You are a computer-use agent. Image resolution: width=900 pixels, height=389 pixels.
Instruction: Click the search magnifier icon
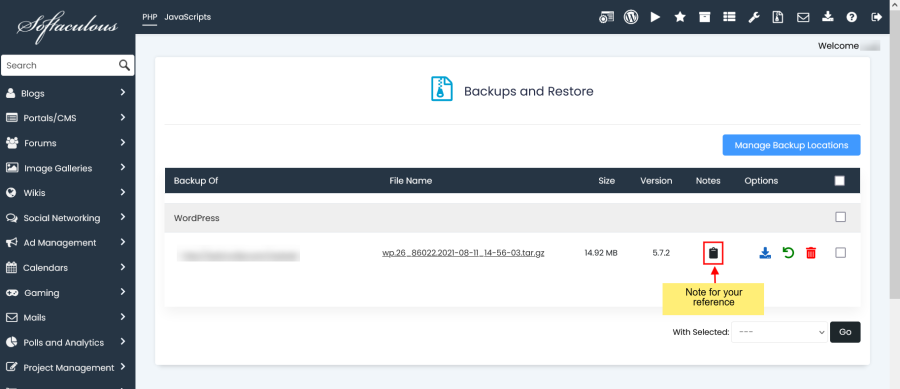click(x=125, y=65)
